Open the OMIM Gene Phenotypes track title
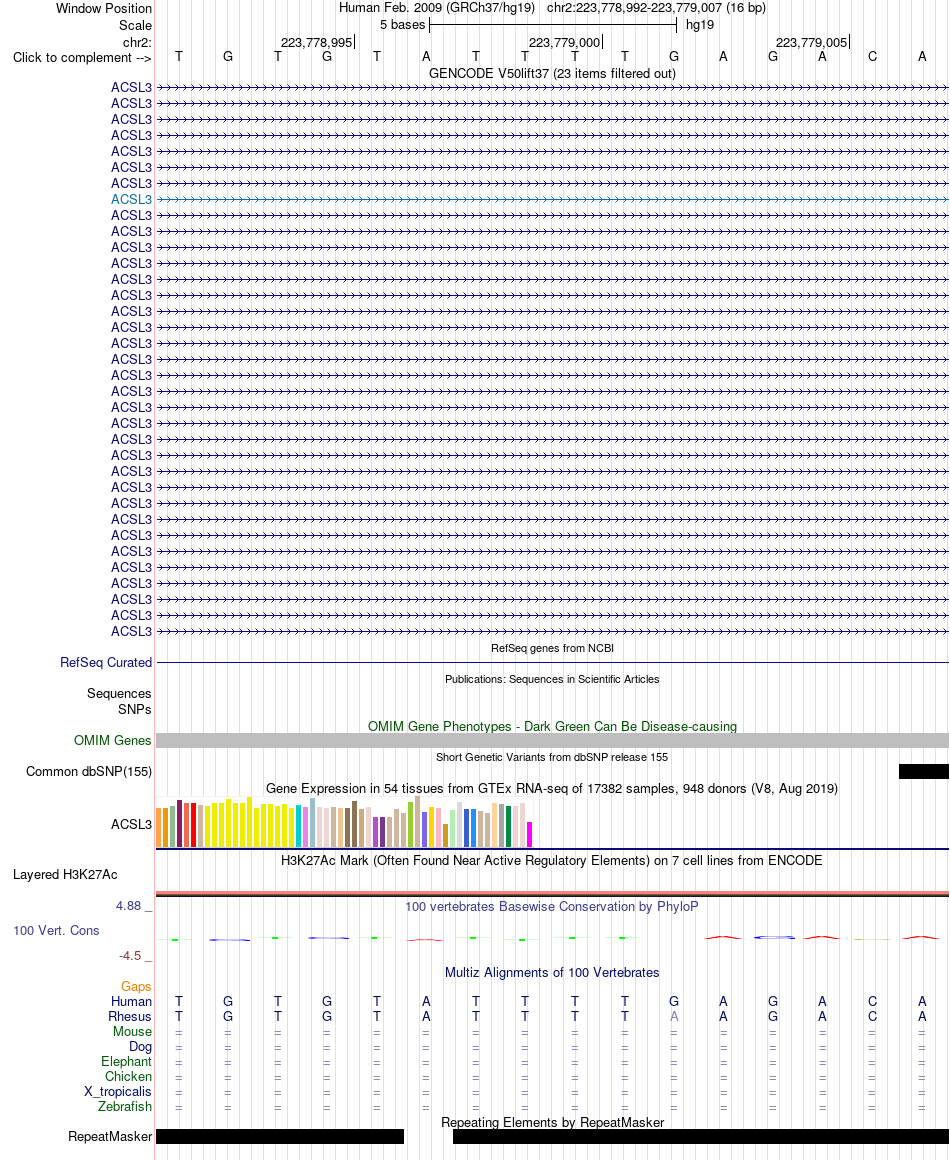 (x=552, y=726)
